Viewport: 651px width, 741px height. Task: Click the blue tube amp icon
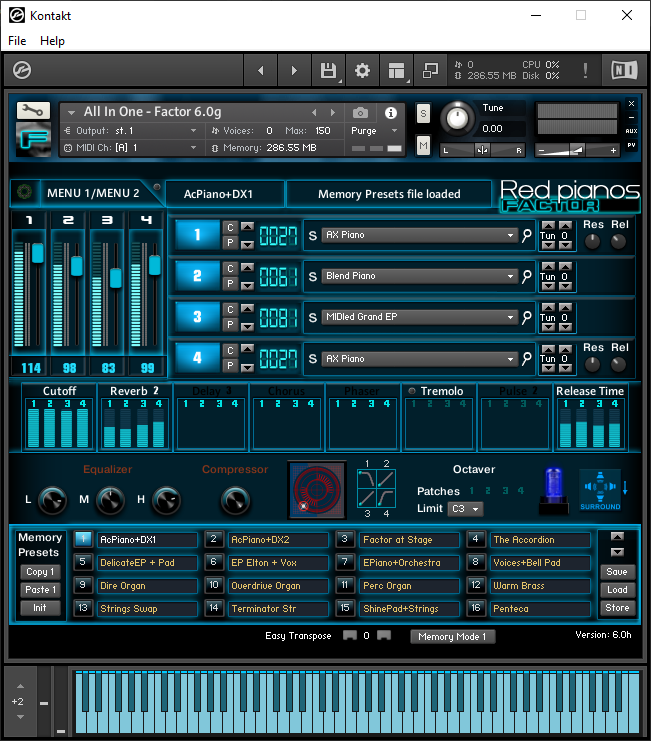point(554,490)
